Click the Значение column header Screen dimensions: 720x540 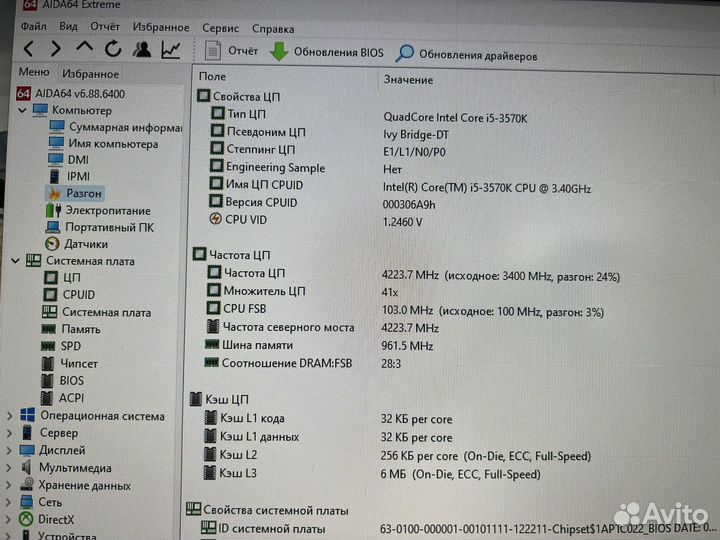click(x=408, y=79)
